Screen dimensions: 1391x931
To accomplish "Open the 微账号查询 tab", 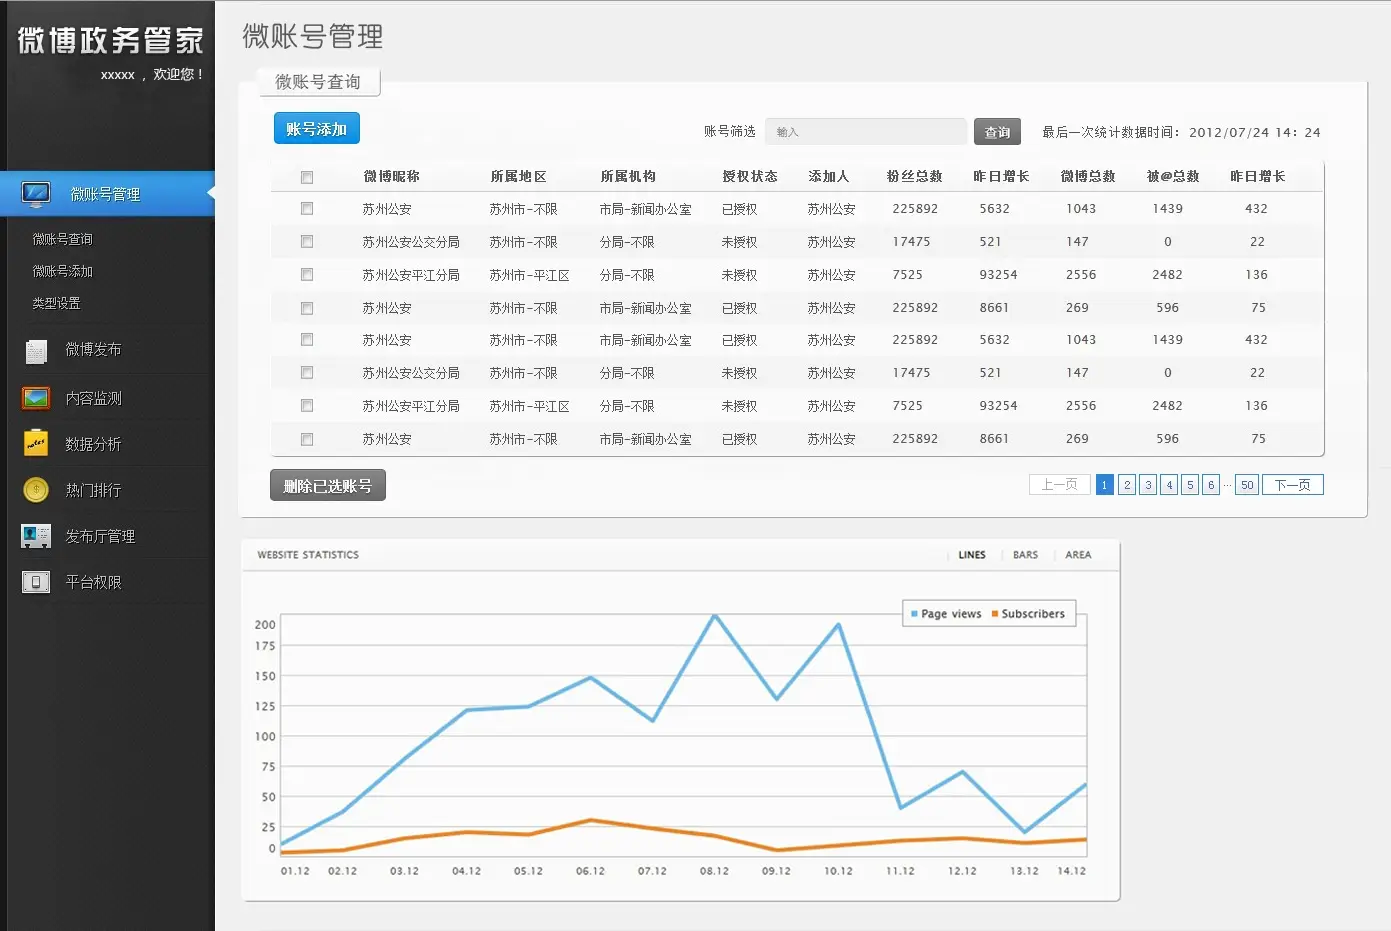I will (x=318, y=82).
